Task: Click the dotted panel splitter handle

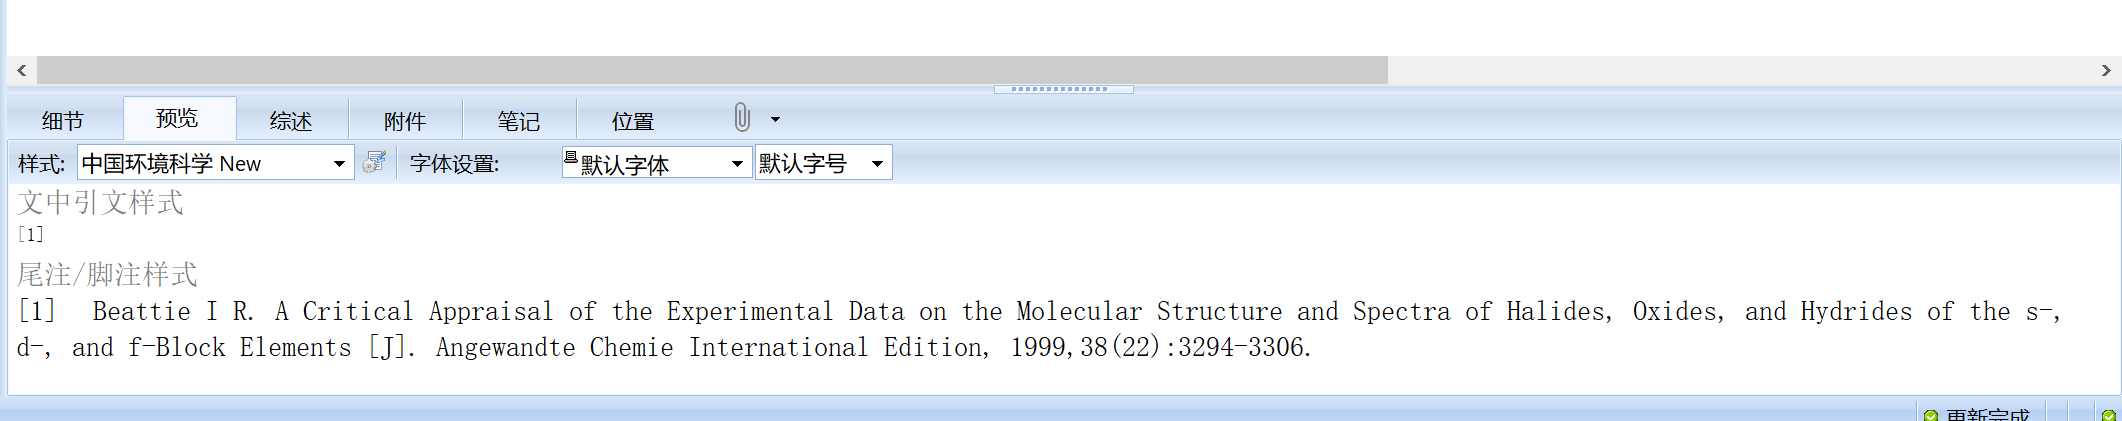Action: [1063, 89]
